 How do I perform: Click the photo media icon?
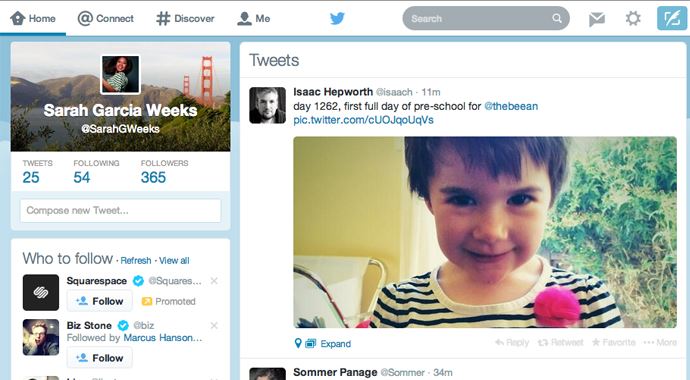pos(311,343)
